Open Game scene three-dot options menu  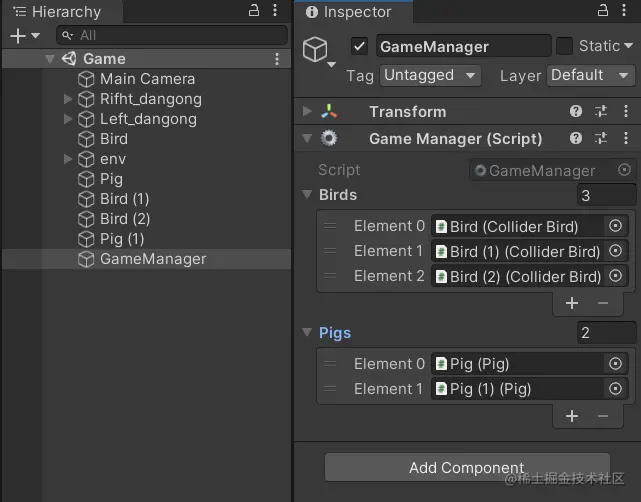[x=277, y=59]
